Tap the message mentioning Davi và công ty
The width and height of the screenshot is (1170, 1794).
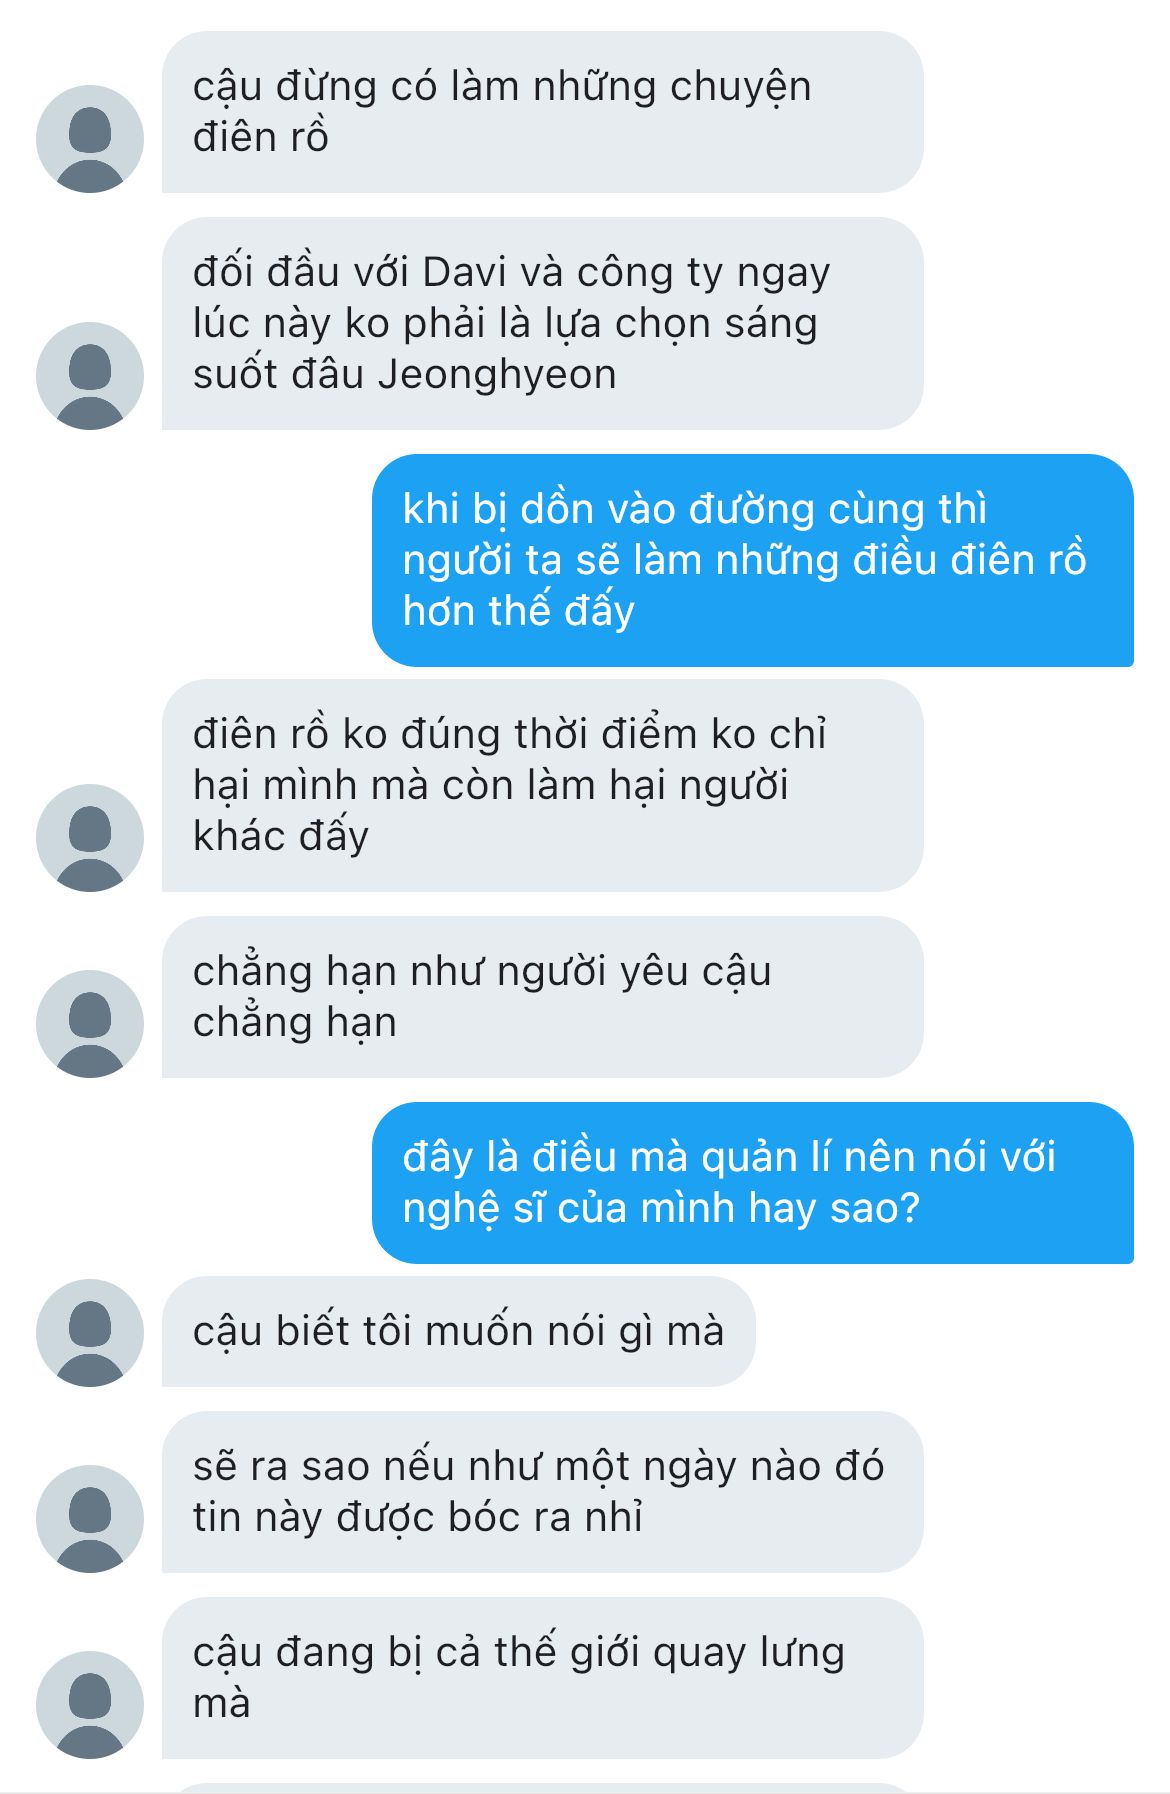coord(541,323)
